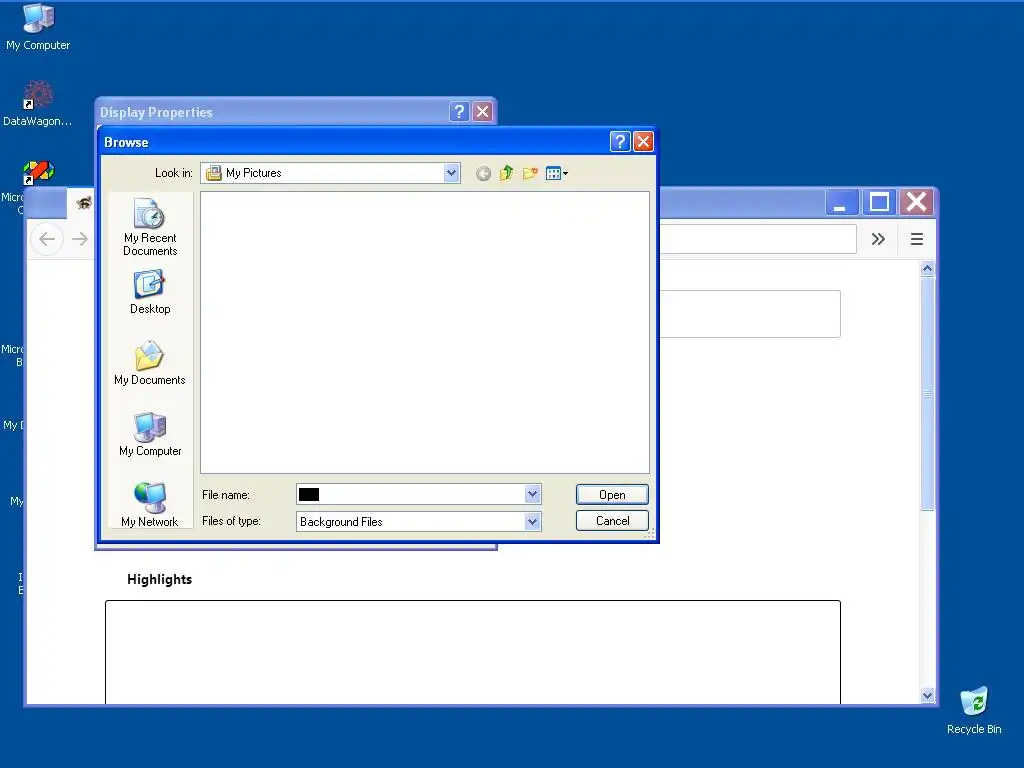Create a new folder in Browse dialog
This screenshot has width=1024, height=768.
click(530, 173)
